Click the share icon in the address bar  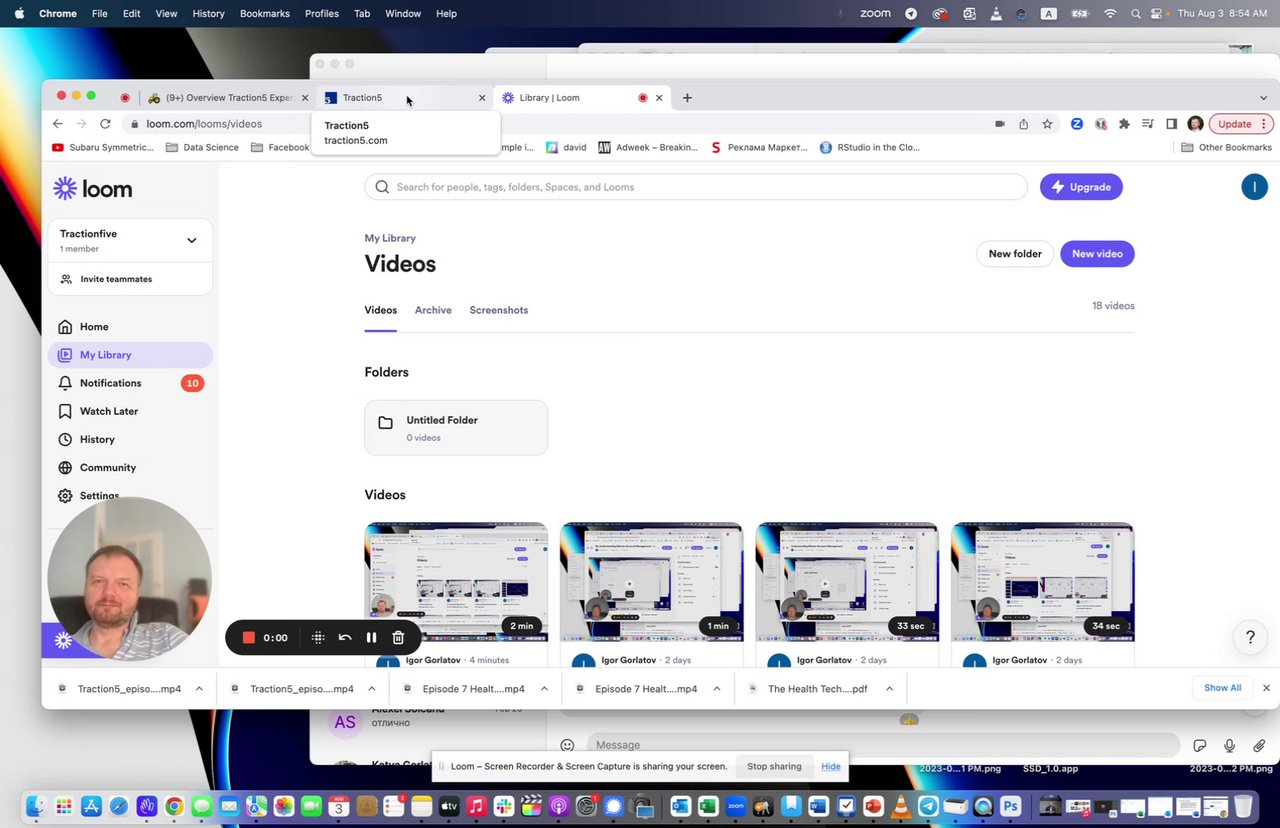1023,124
